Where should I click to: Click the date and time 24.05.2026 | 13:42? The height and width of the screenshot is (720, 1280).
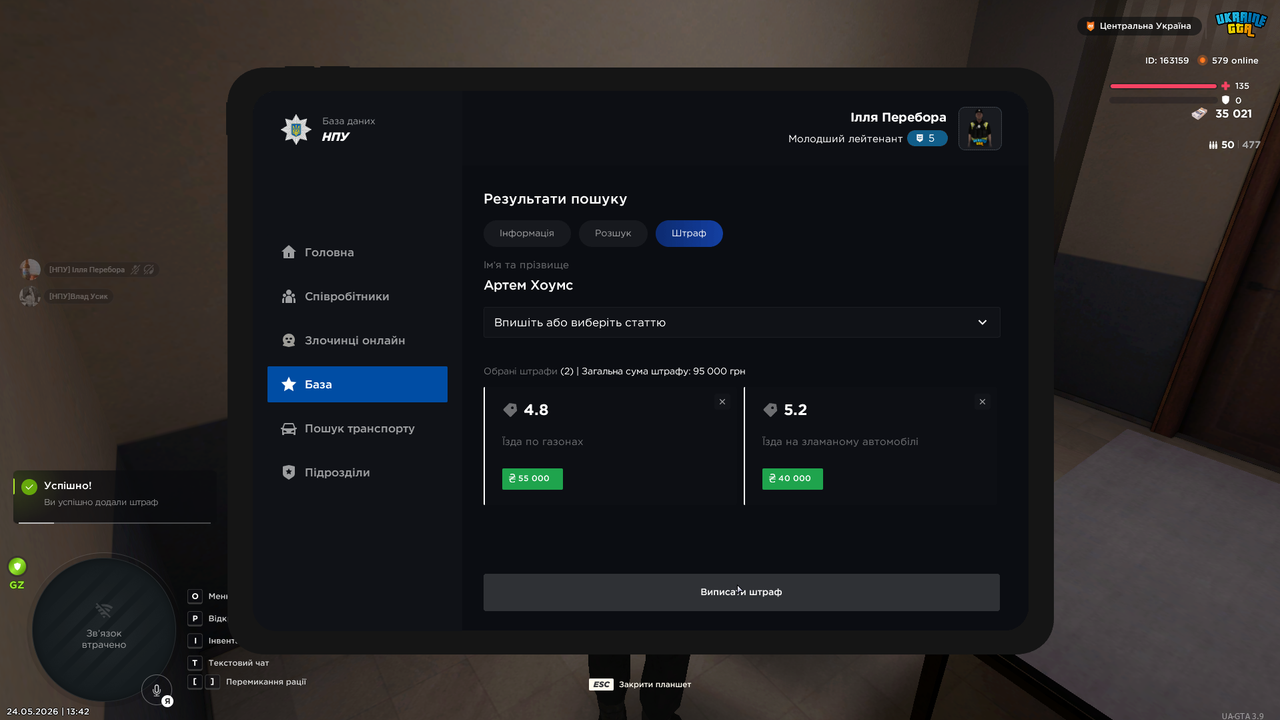(x=47, y=711)
